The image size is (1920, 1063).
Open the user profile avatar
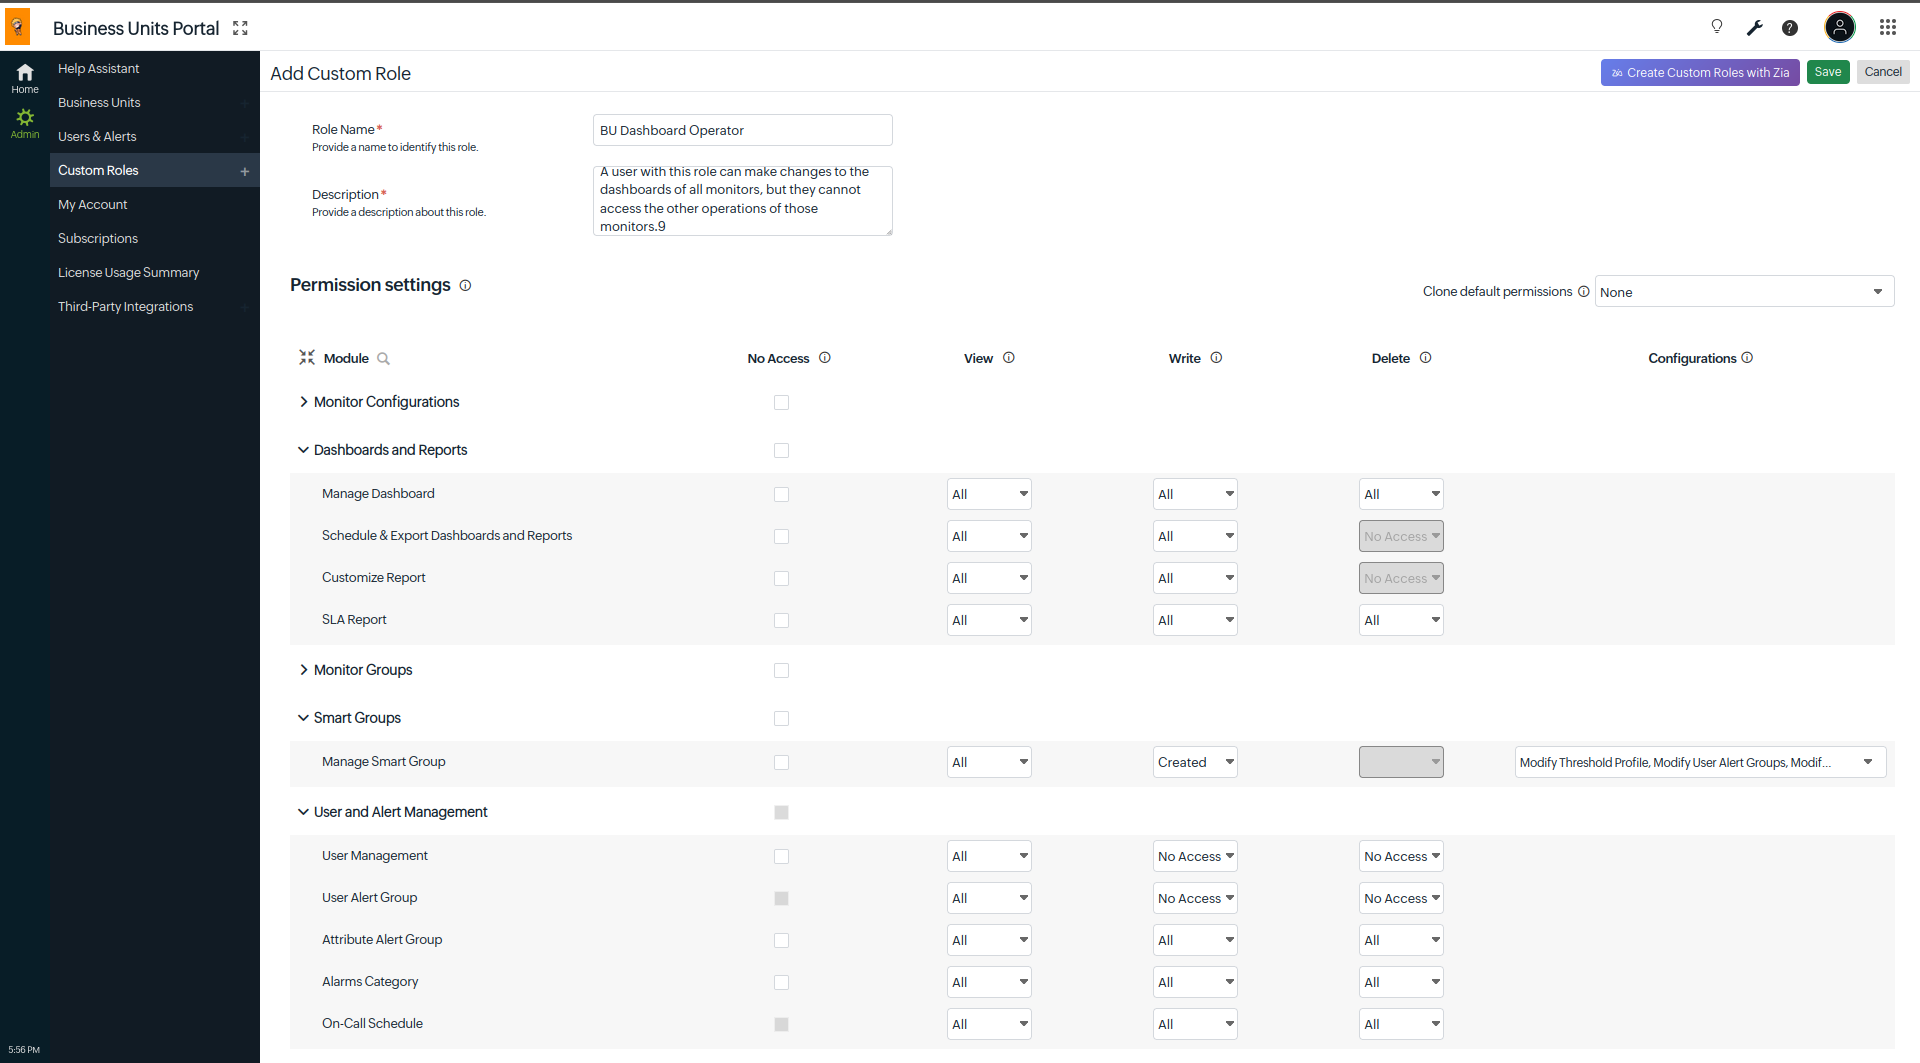click(x=1840, y=27)
